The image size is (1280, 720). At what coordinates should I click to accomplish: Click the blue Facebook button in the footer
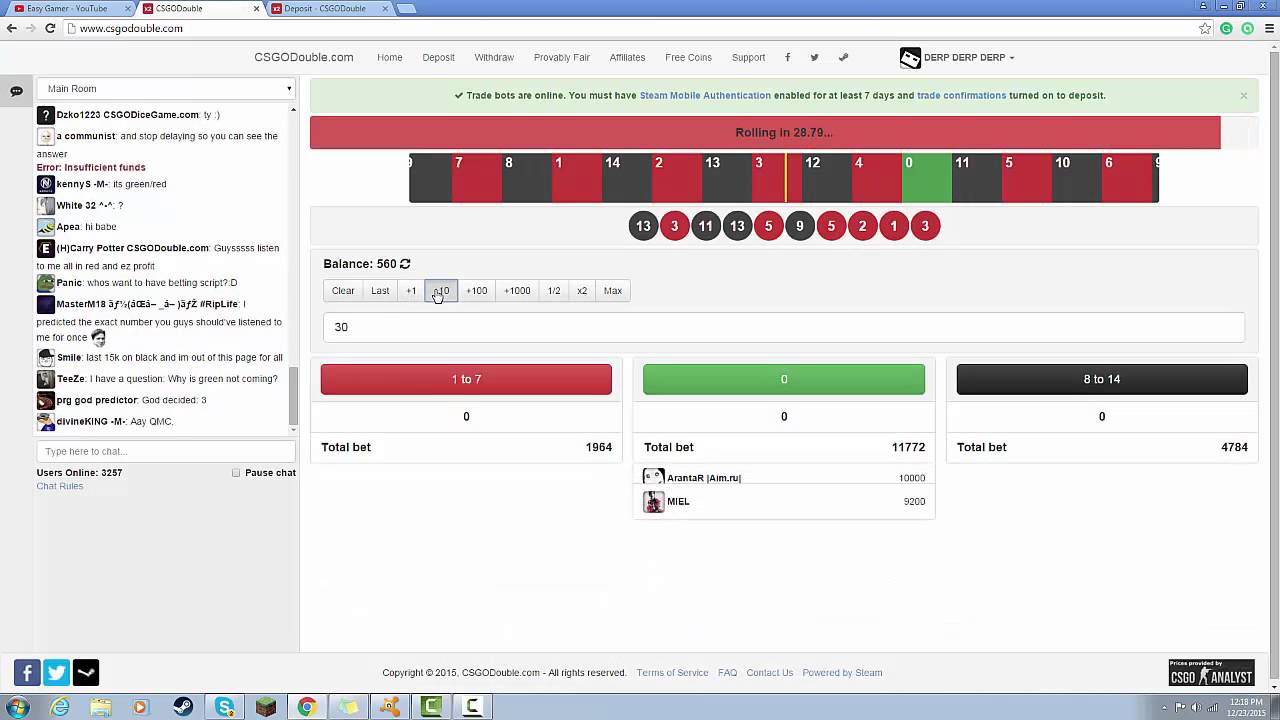(27, 673)
